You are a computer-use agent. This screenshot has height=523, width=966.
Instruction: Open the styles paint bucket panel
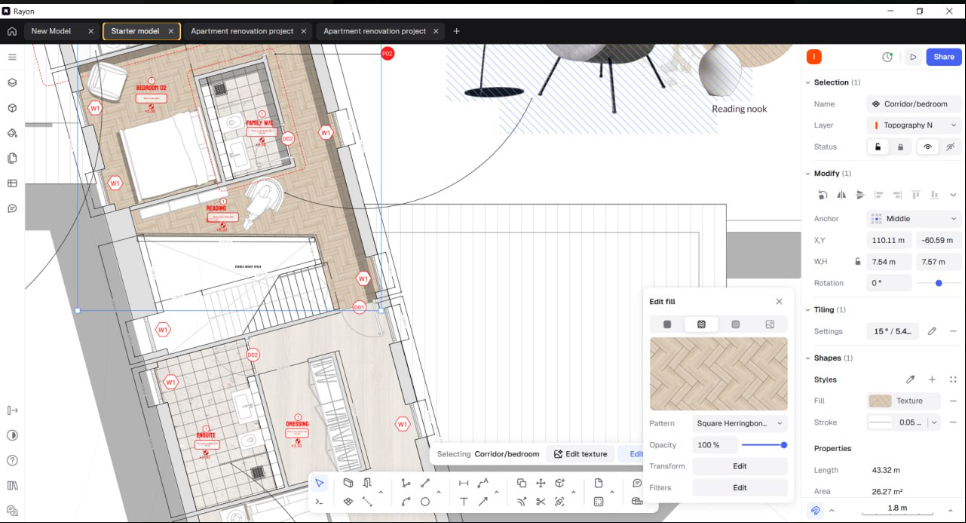[x=12, y=133]
